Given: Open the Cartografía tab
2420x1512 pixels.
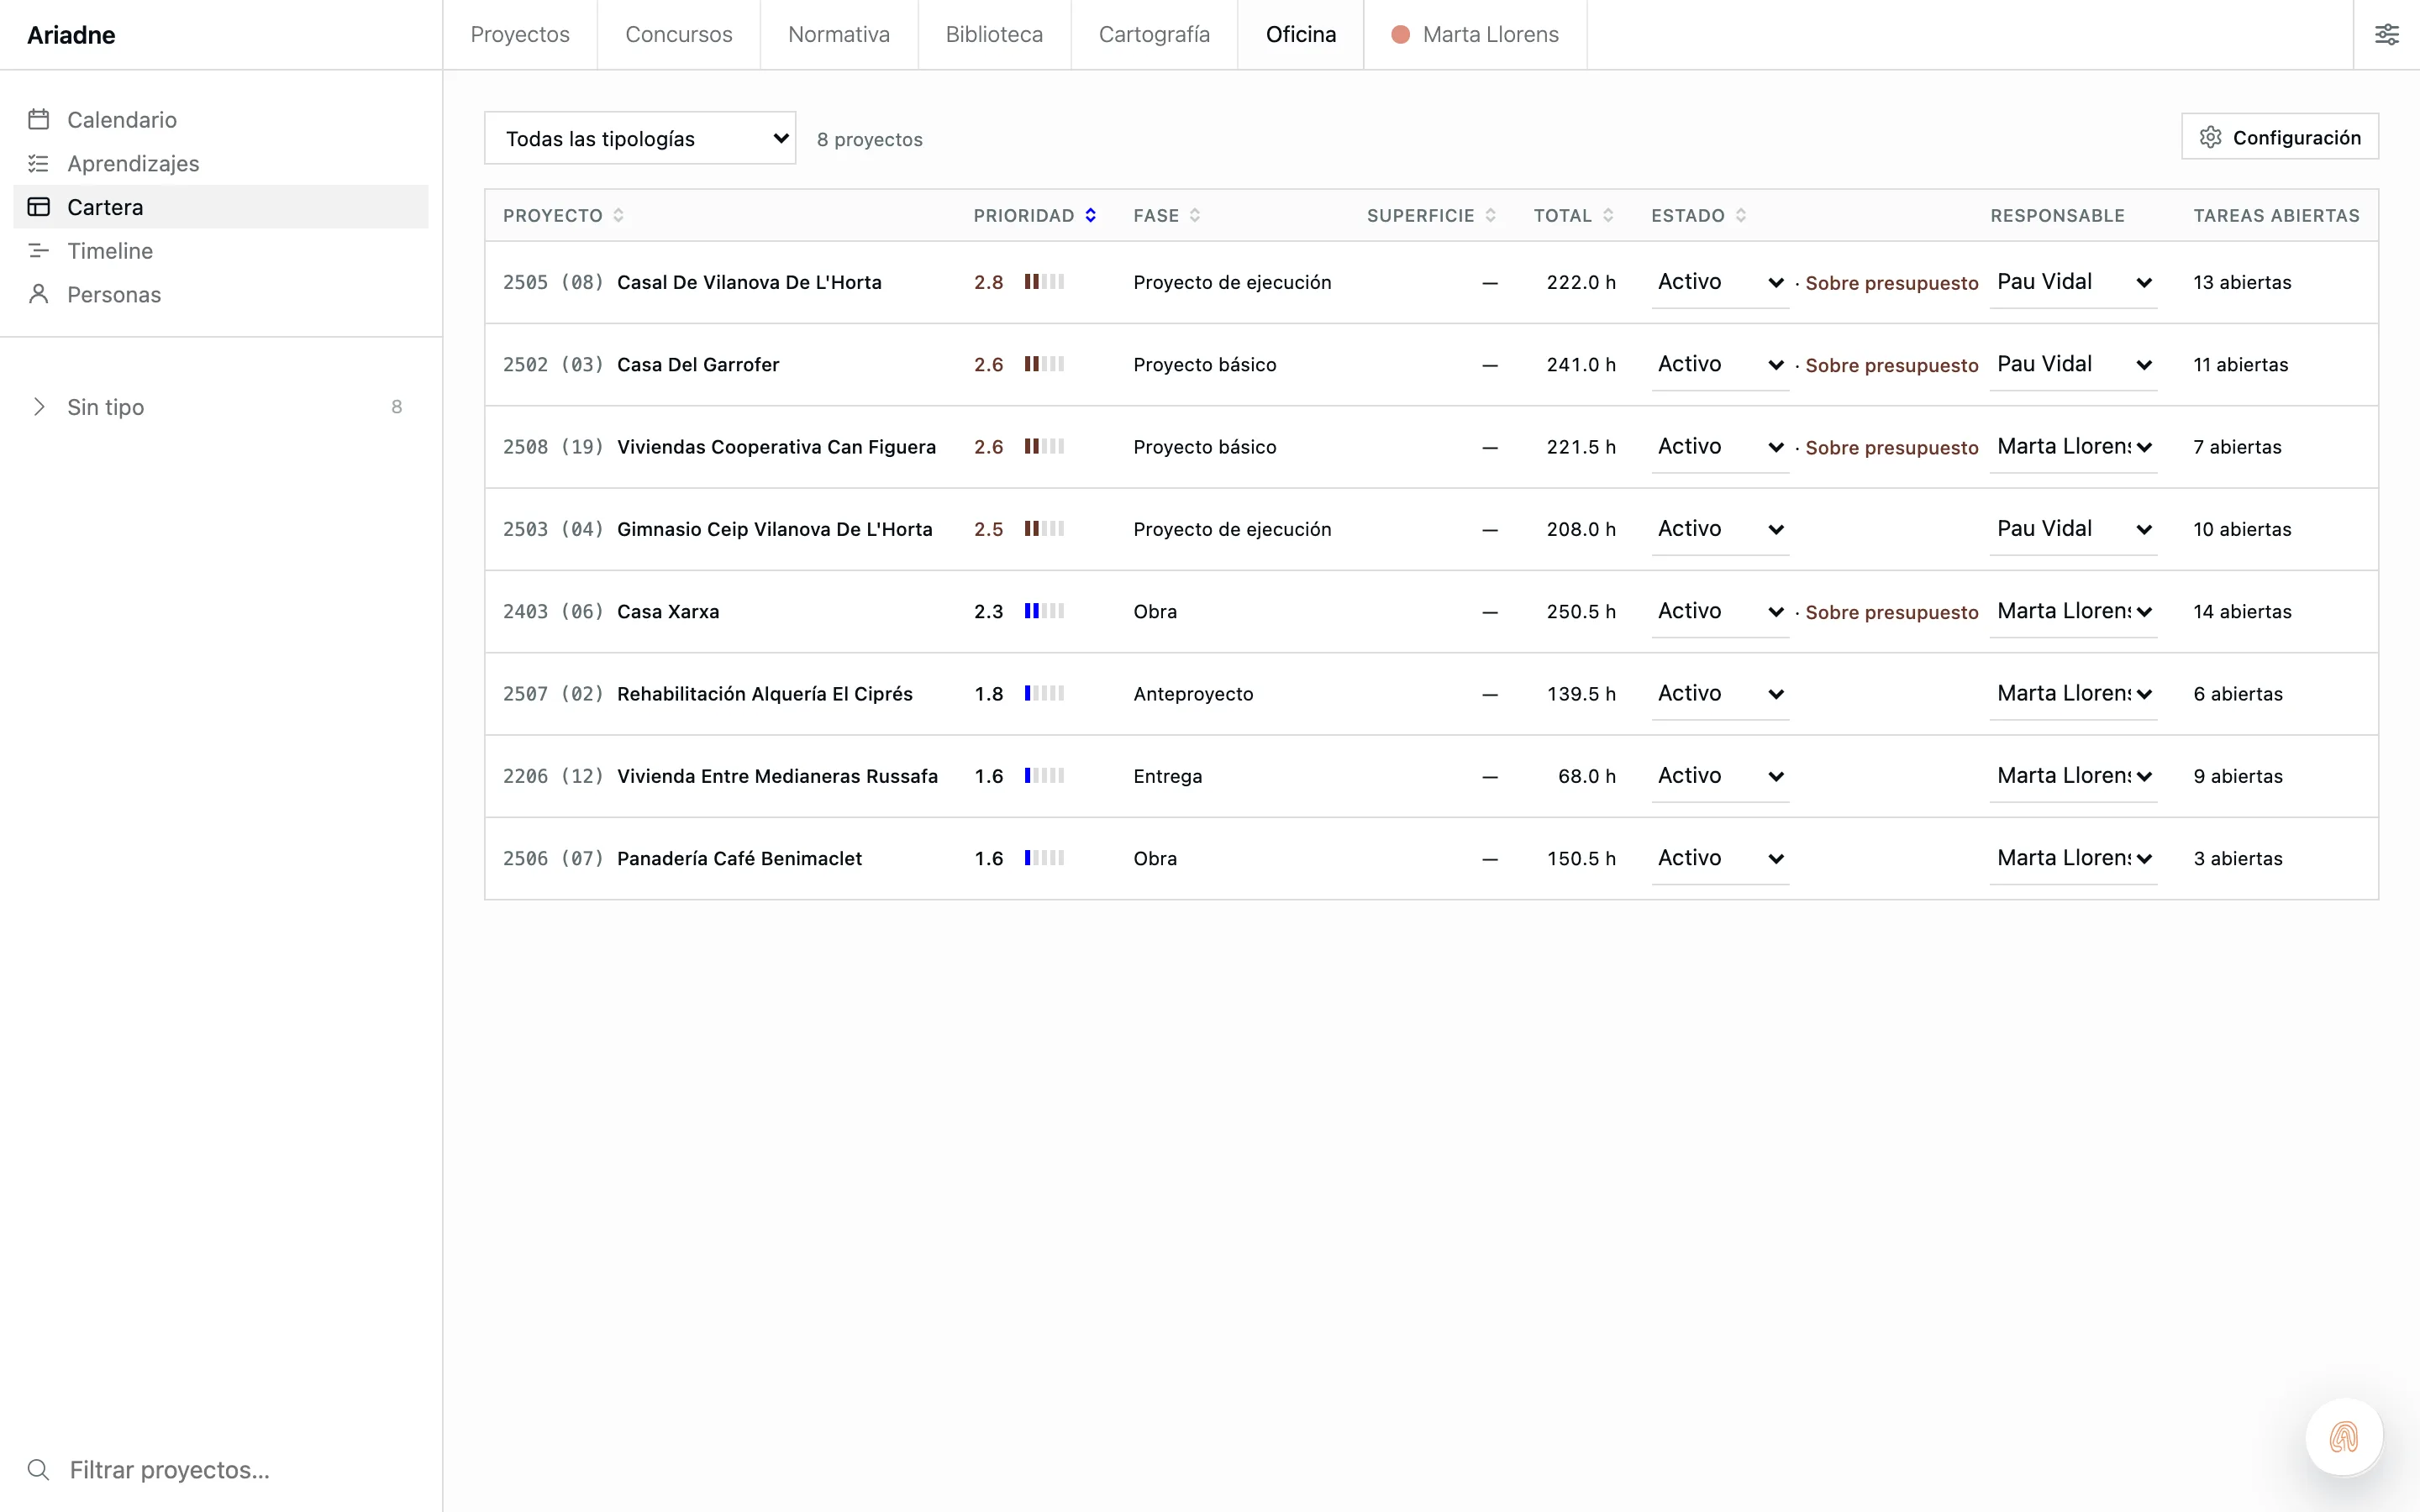Looking at the screenshot, I should tap(1154, 35).
